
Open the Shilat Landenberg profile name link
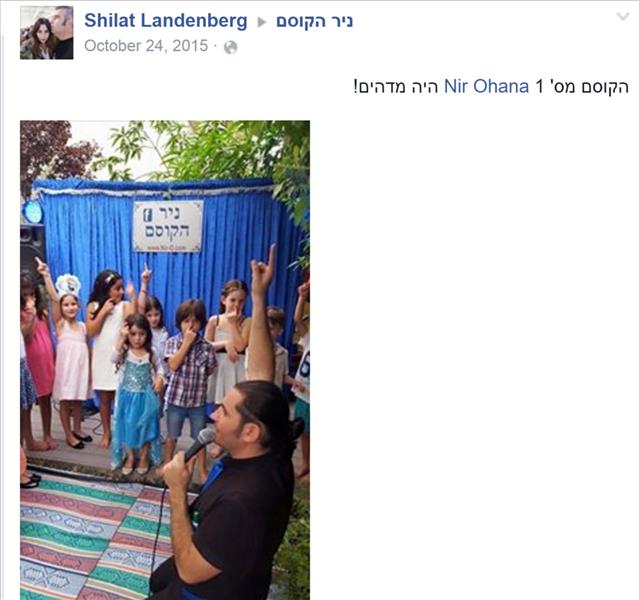pyautogui.click(x=165, y=20)
